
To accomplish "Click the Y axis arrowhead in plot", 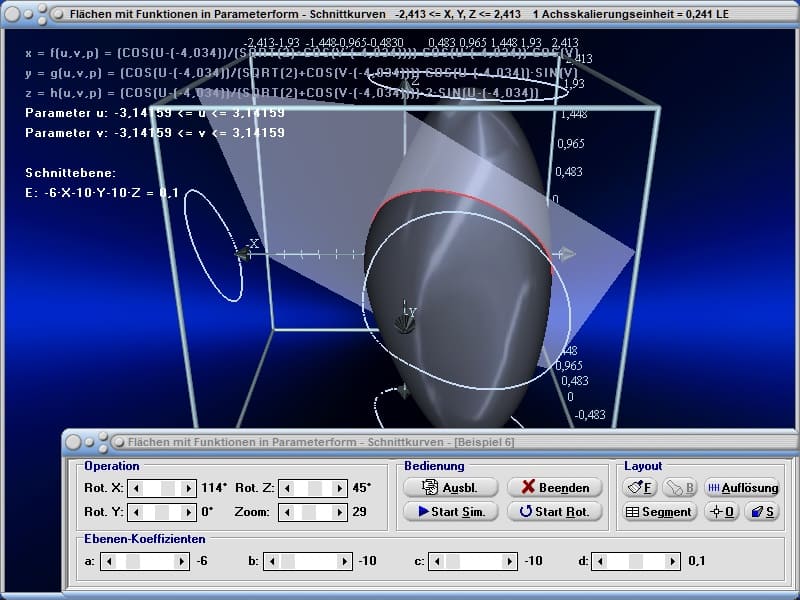I will (x=405, y=322).
